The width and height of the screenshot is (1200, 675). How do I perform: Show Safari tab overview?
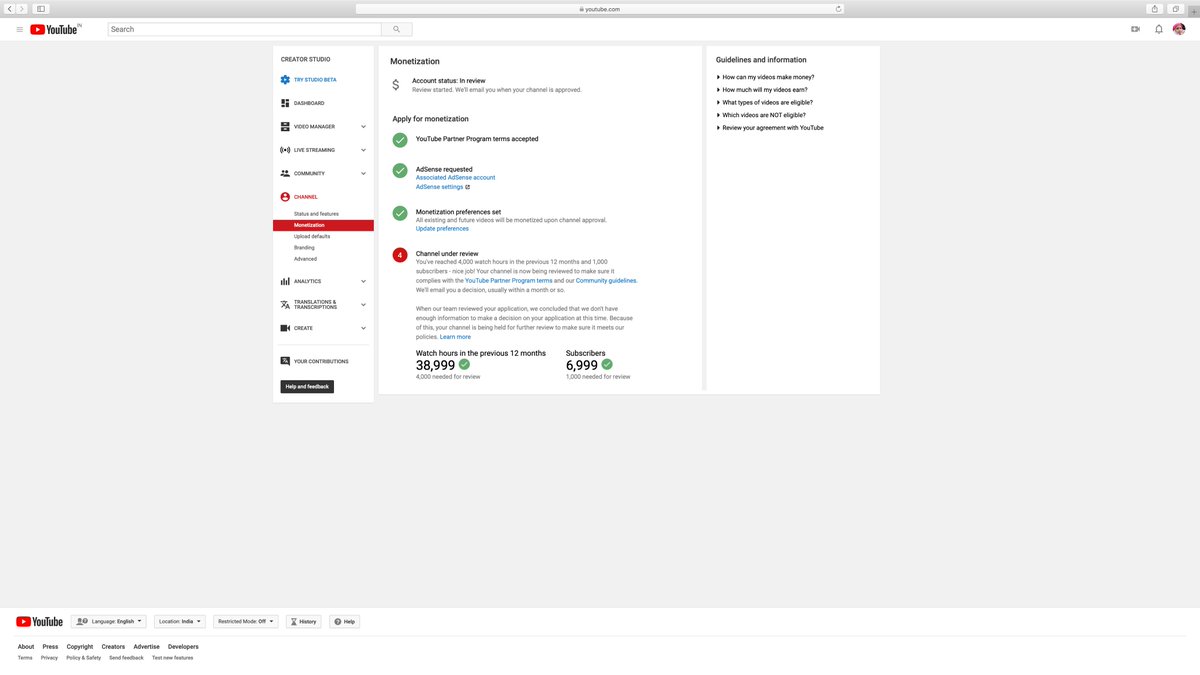point(1177,9)
